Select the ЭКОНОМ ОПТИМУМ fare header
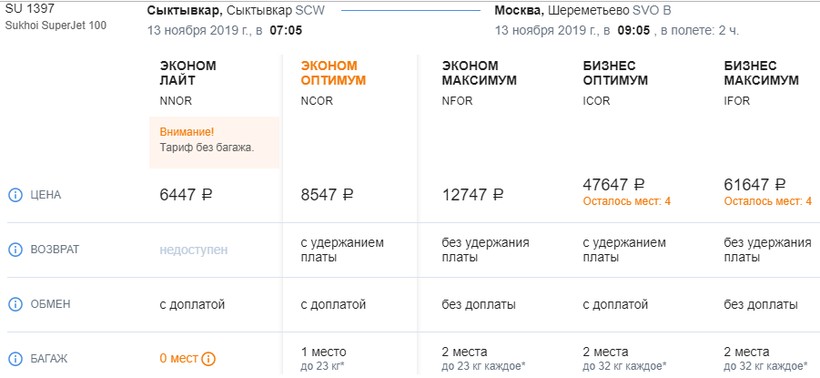 pyautogui.click(x=333, y=73)
